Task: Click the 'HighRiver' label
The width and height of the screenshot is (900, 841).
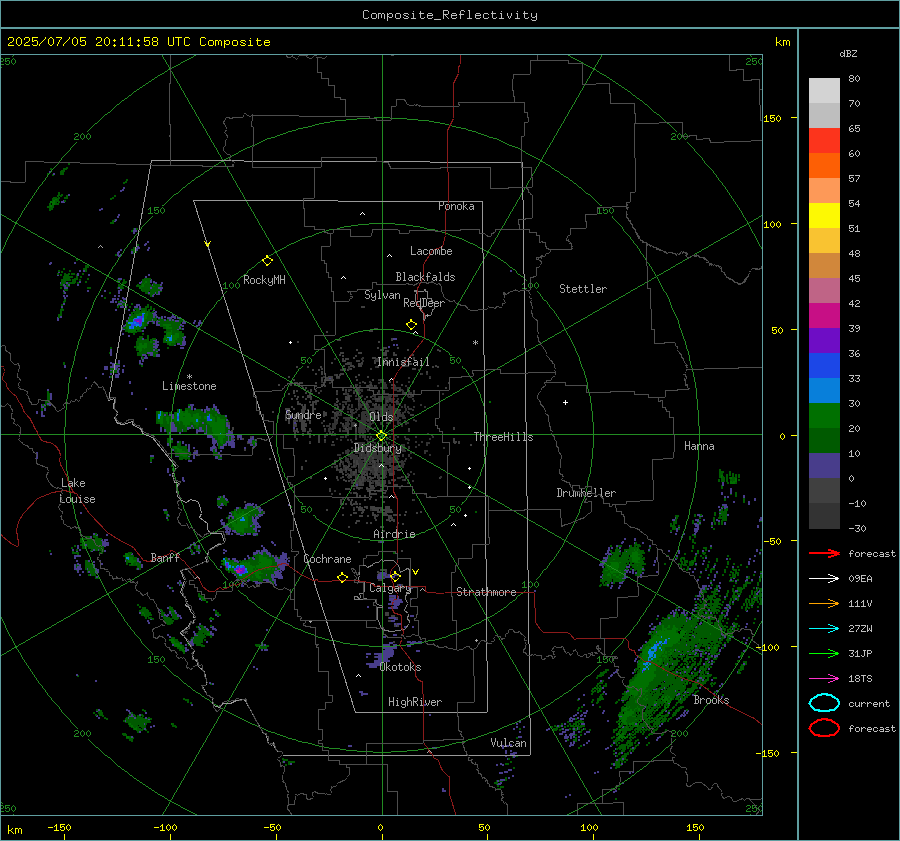Action: click(415, 702)
